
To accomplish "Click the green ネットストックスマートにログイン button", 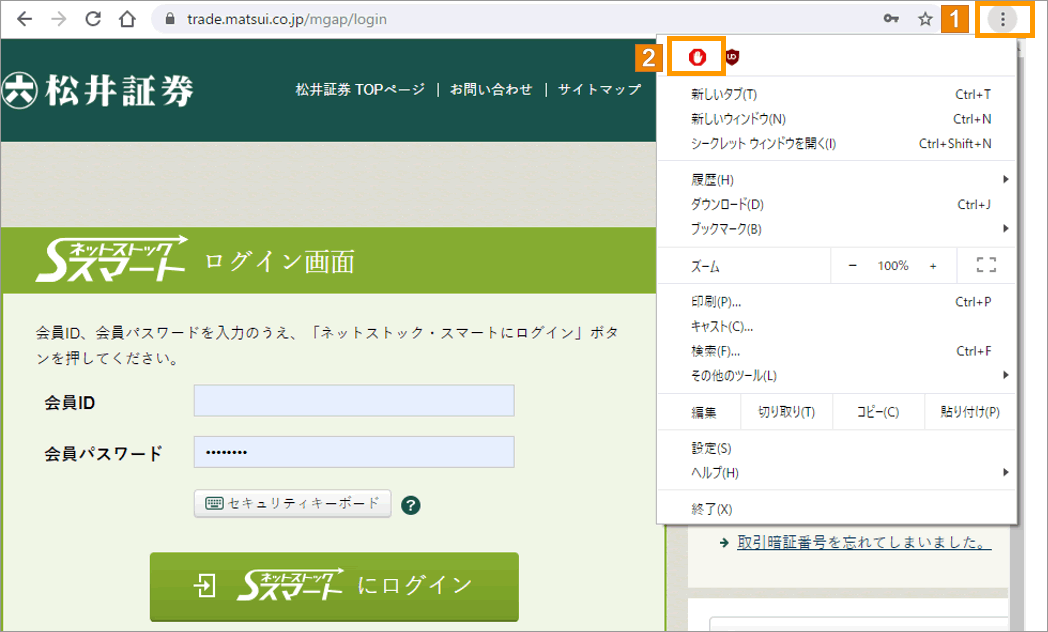I will click(x=334, y=587).
